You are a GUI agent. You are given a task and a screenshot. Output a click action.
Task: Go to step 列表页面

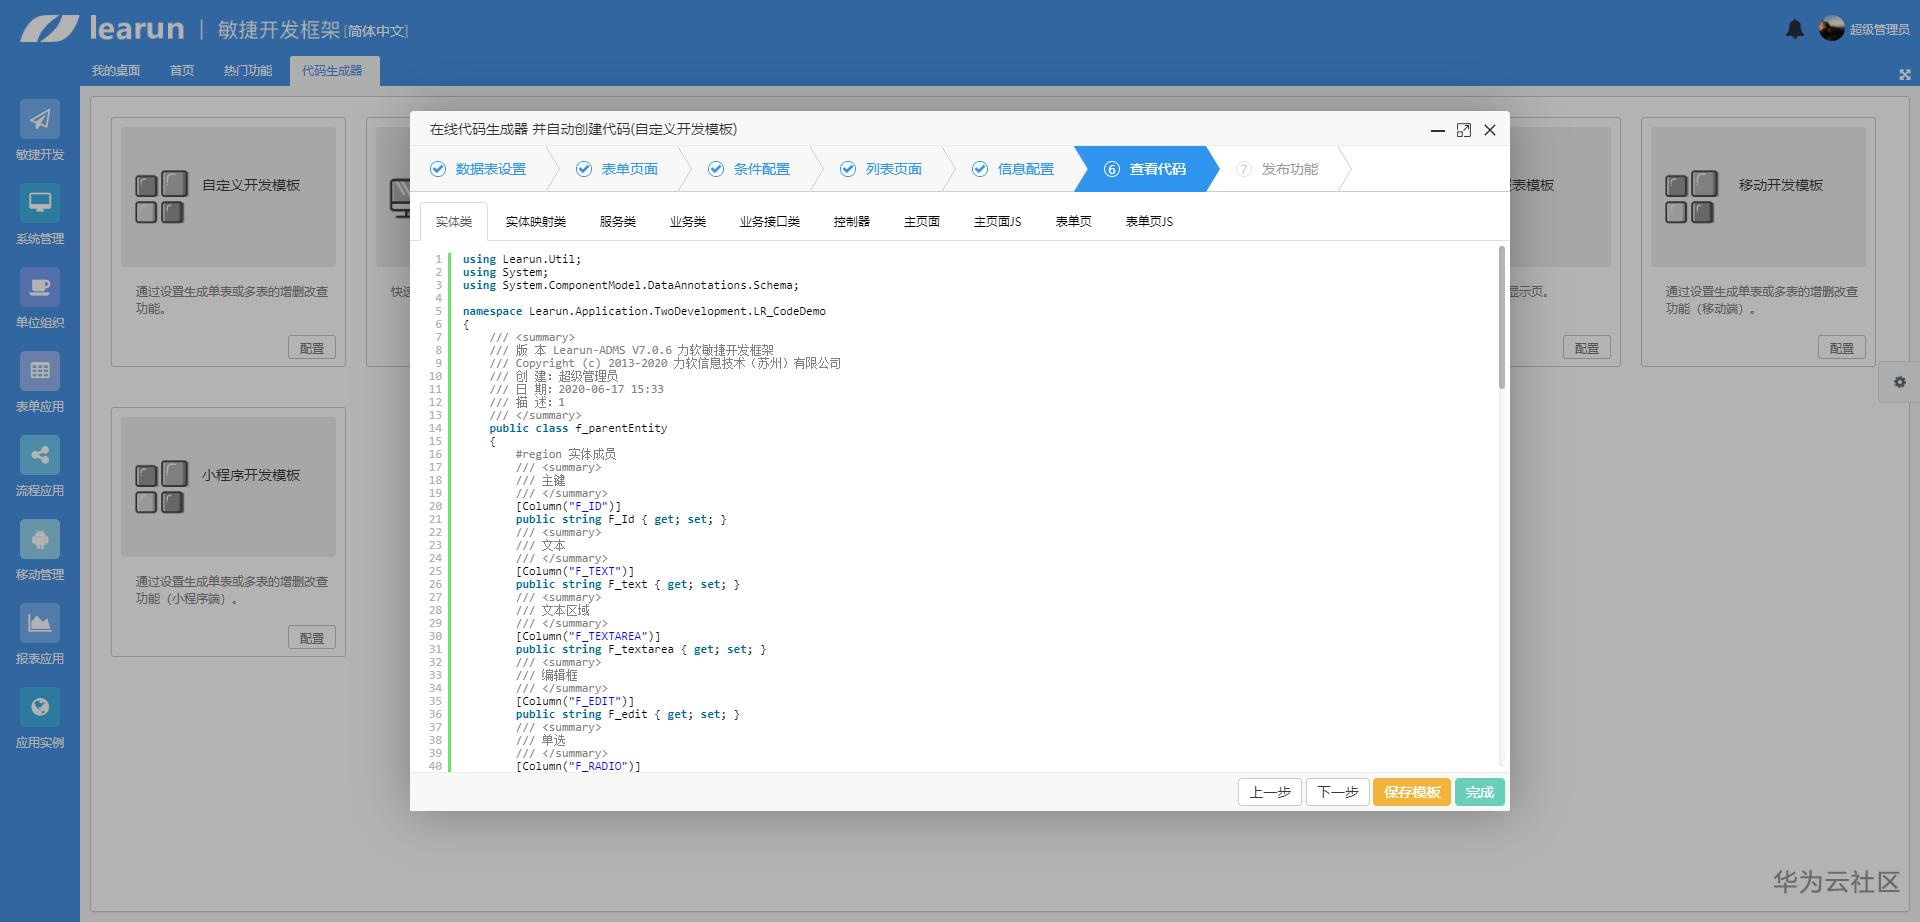881,169
